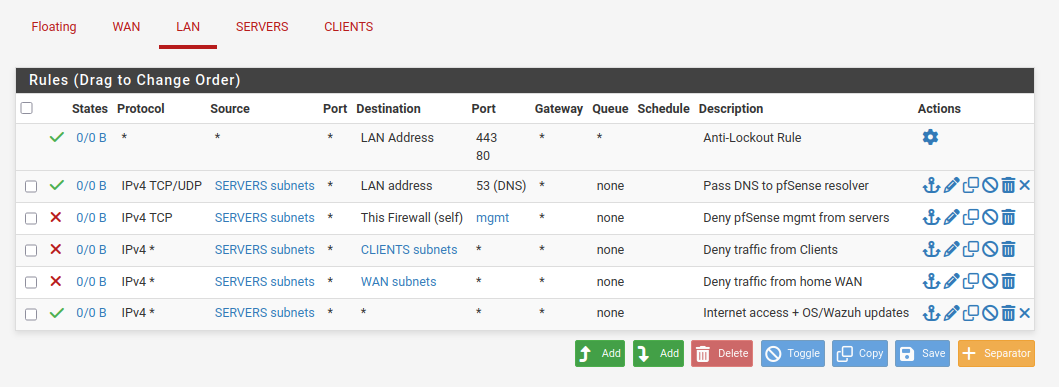Select the LAN tab
This screenshot has width=1059, height=387.
click(x=188, y=27)
